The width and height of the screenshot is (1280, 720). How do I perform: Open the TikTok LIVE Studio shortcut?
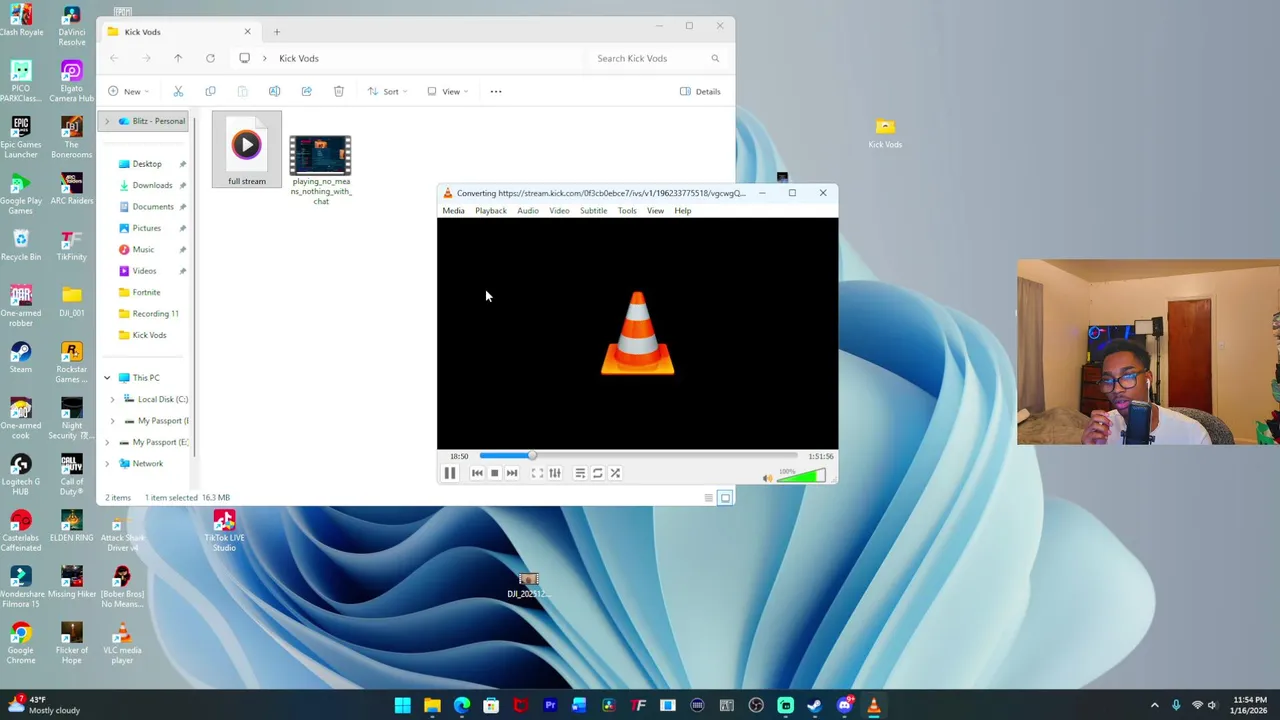coord(224,531)
